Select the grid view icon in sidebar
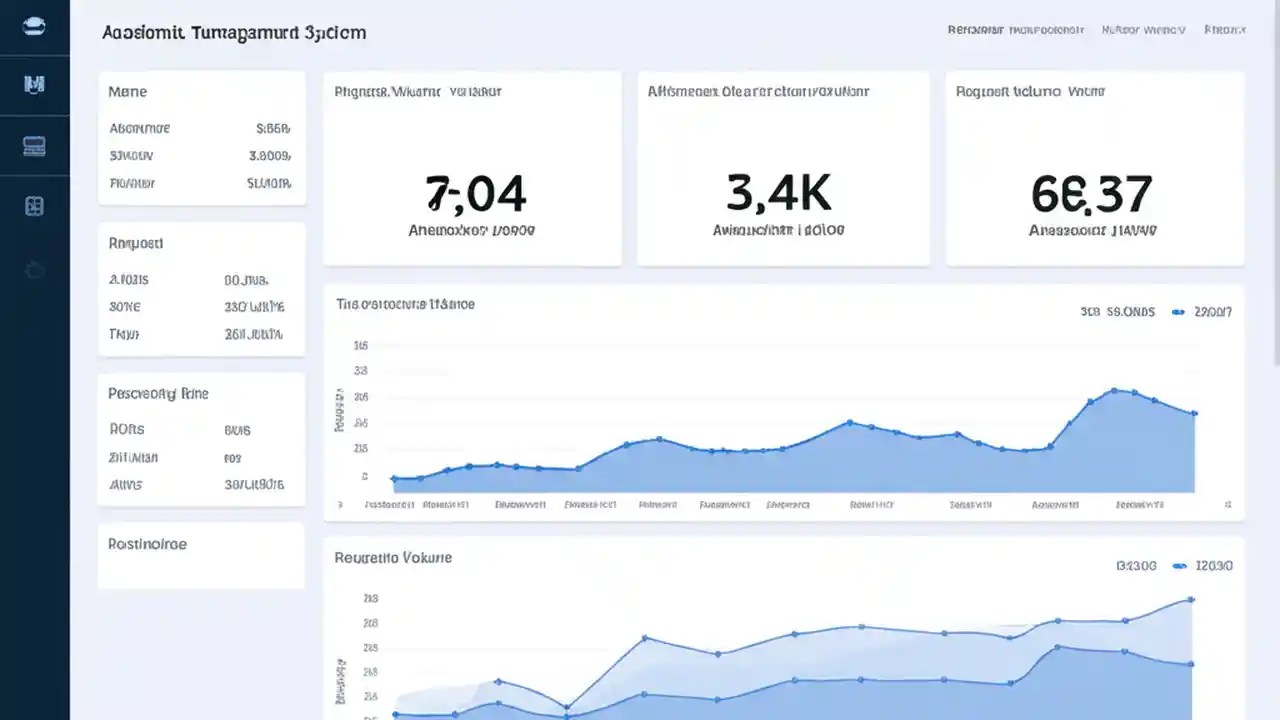1280x720 pixels. (35, 205)
